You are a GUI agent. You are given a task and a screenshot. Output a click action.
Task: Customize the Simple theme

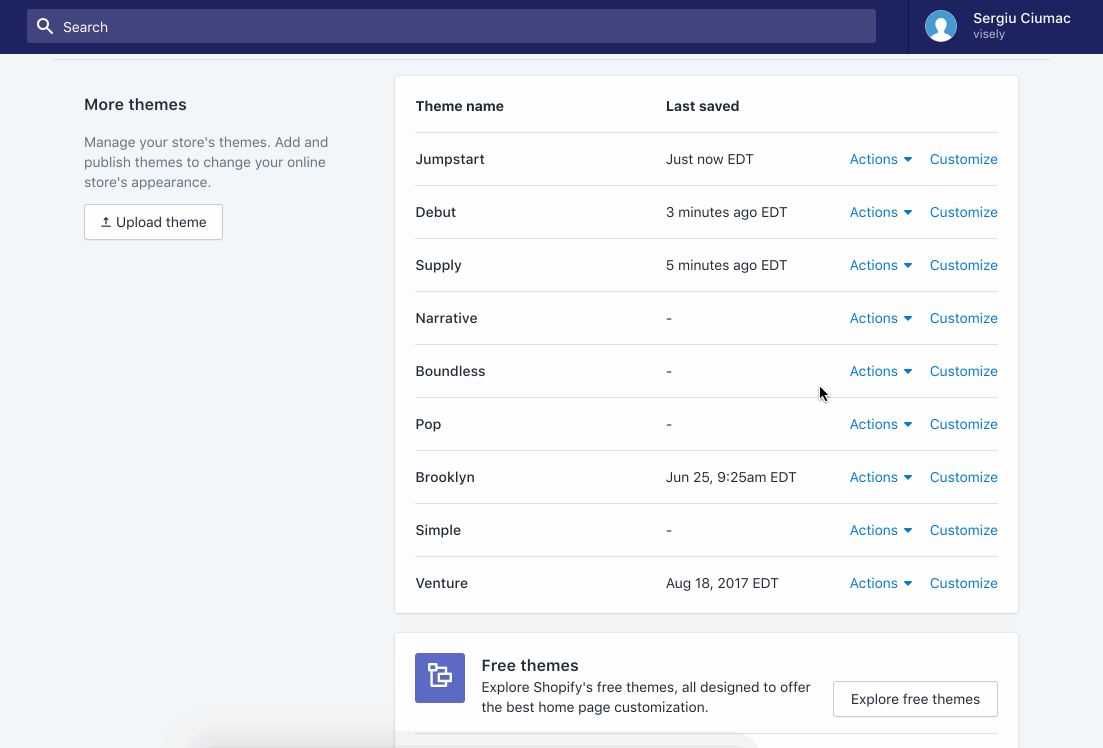(963, 530)
